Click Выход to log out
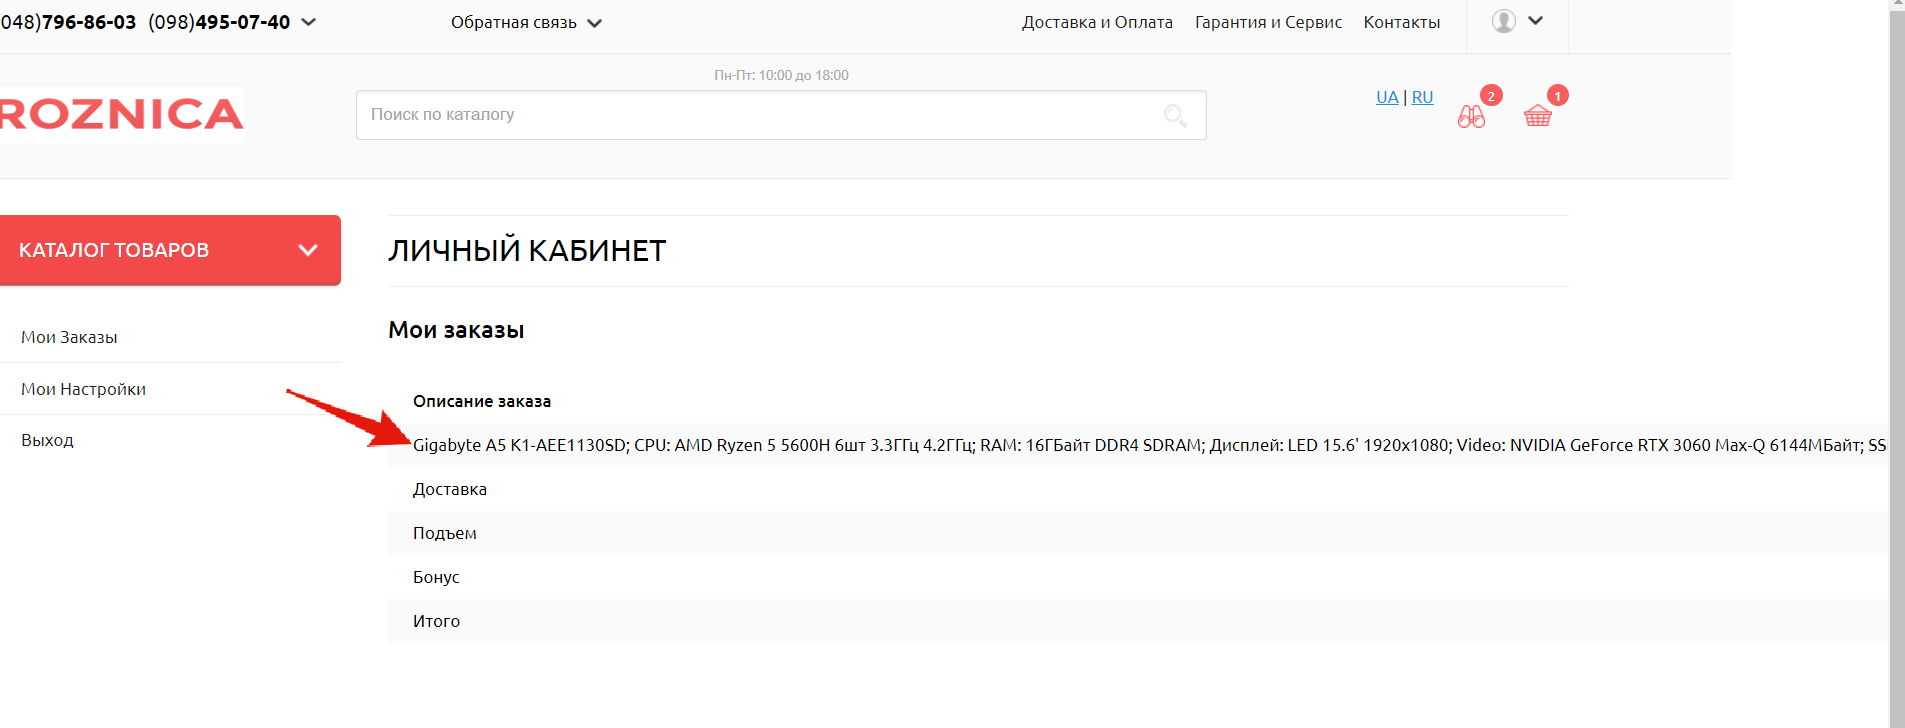The image size is (1905, 728). tap(47, 440)
